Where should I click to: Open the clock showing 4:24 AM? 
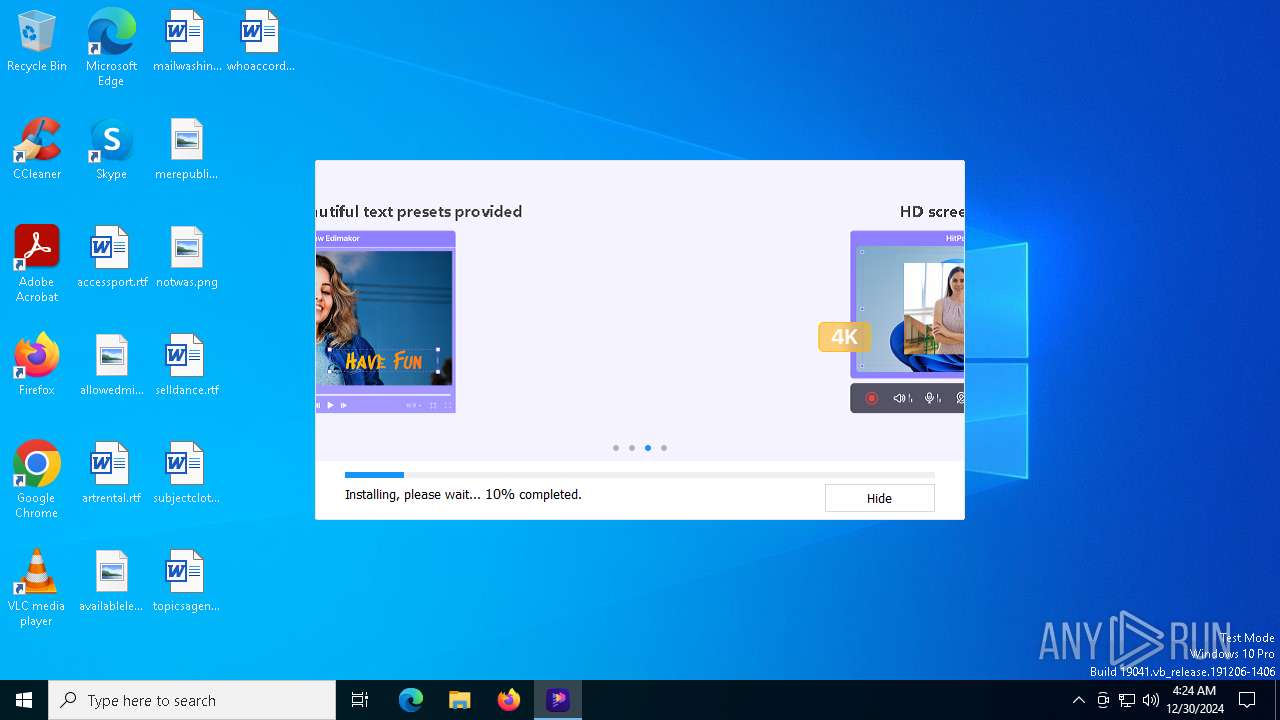1194,700
